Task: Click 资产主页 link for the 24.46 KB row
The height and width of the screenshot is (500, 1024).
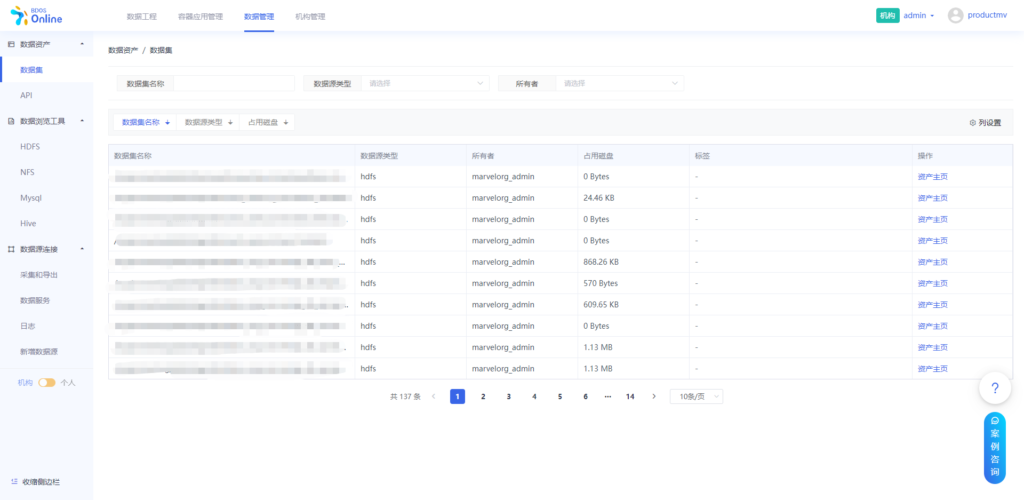Action: click(932, 198)
